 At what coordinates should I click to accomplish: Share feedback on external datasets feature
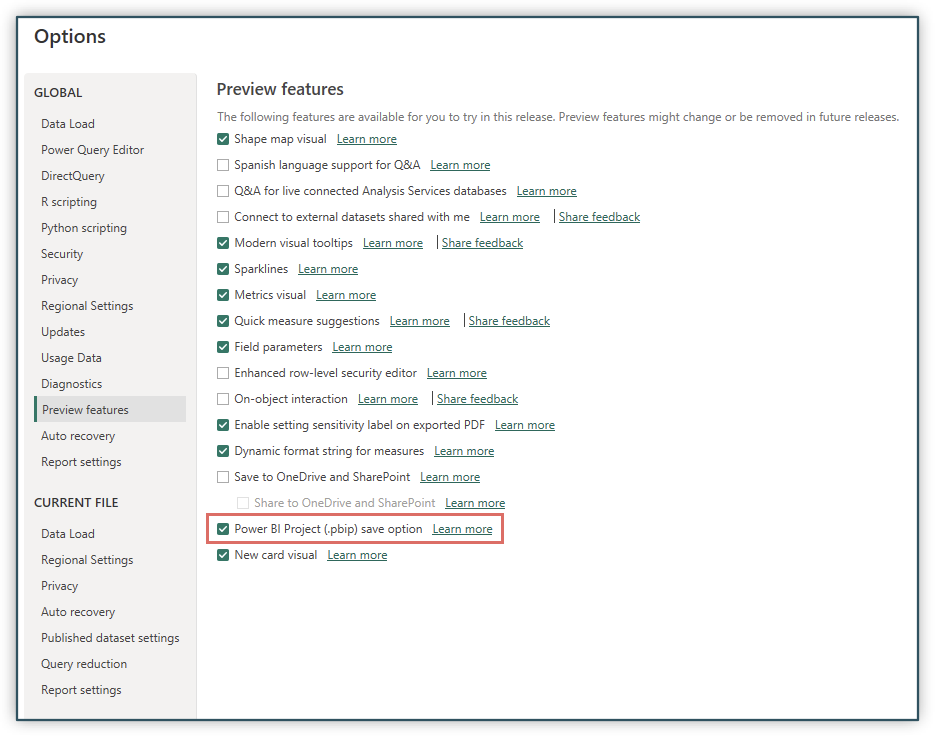pyautogui.click(x=599, y=217)
